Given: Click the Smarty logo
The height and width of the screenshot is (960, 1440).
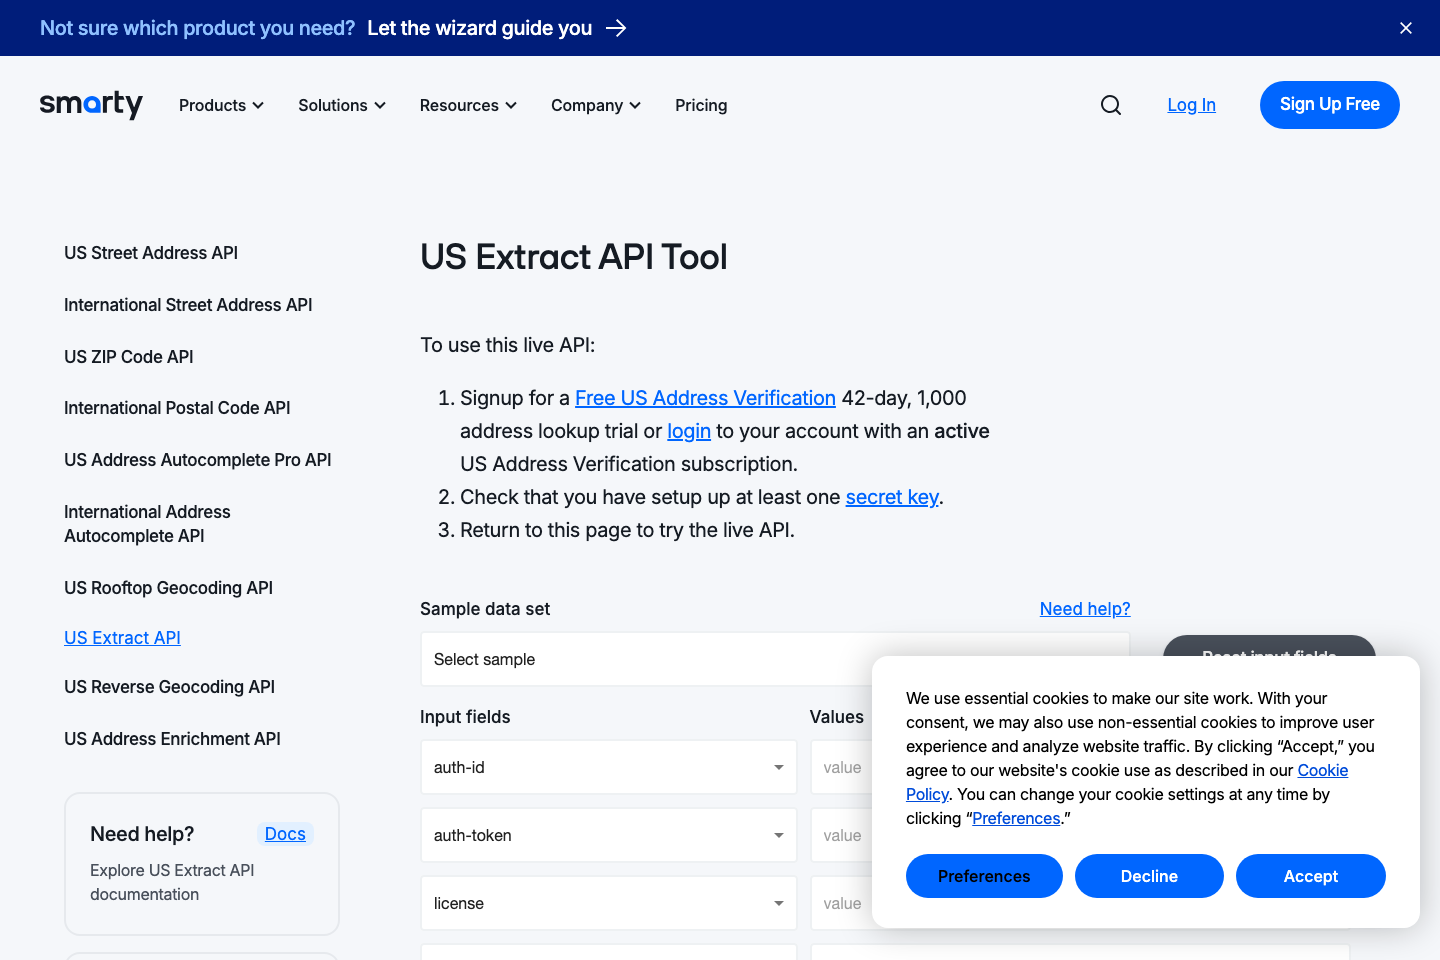Looking at the screenshot, I should [x=91, y=105].
